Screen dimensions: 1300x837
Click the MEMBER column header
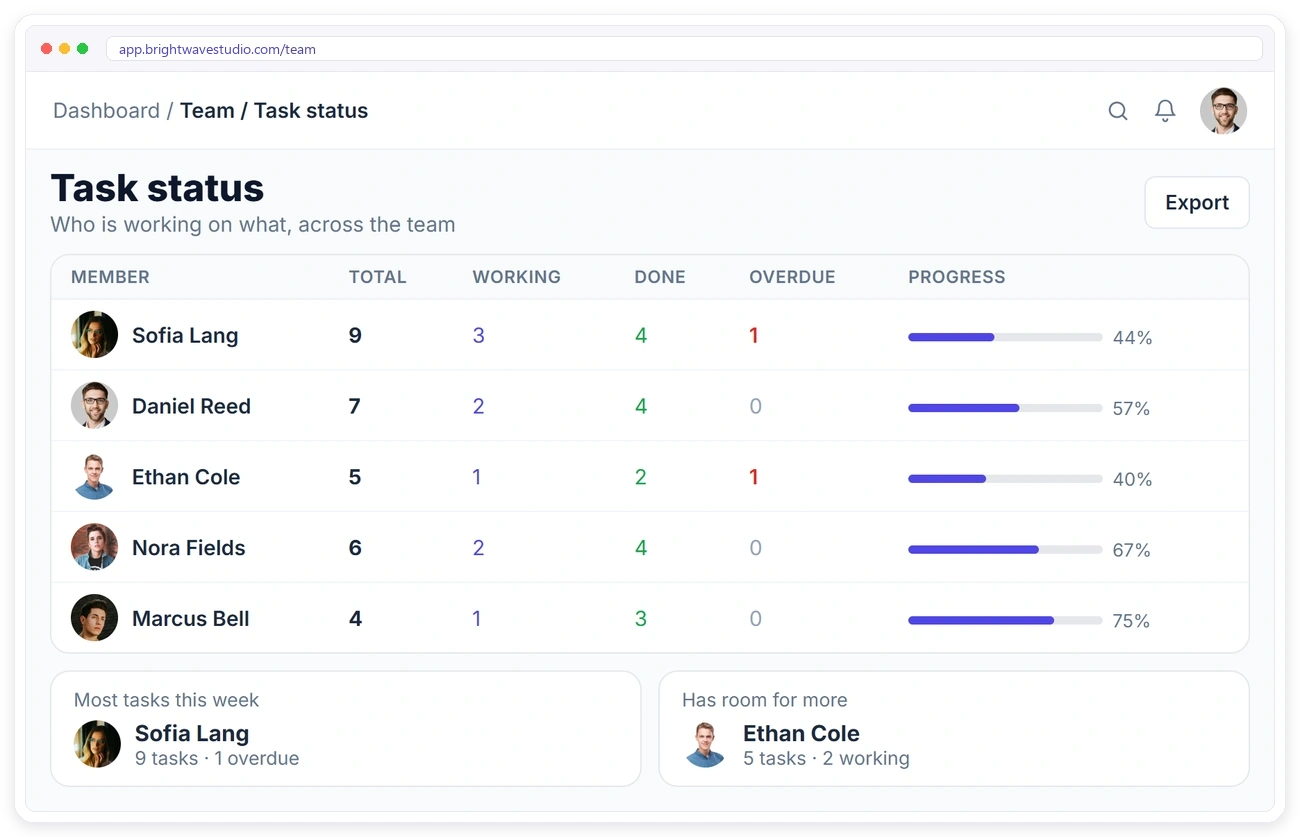click(x=110, y=277)
